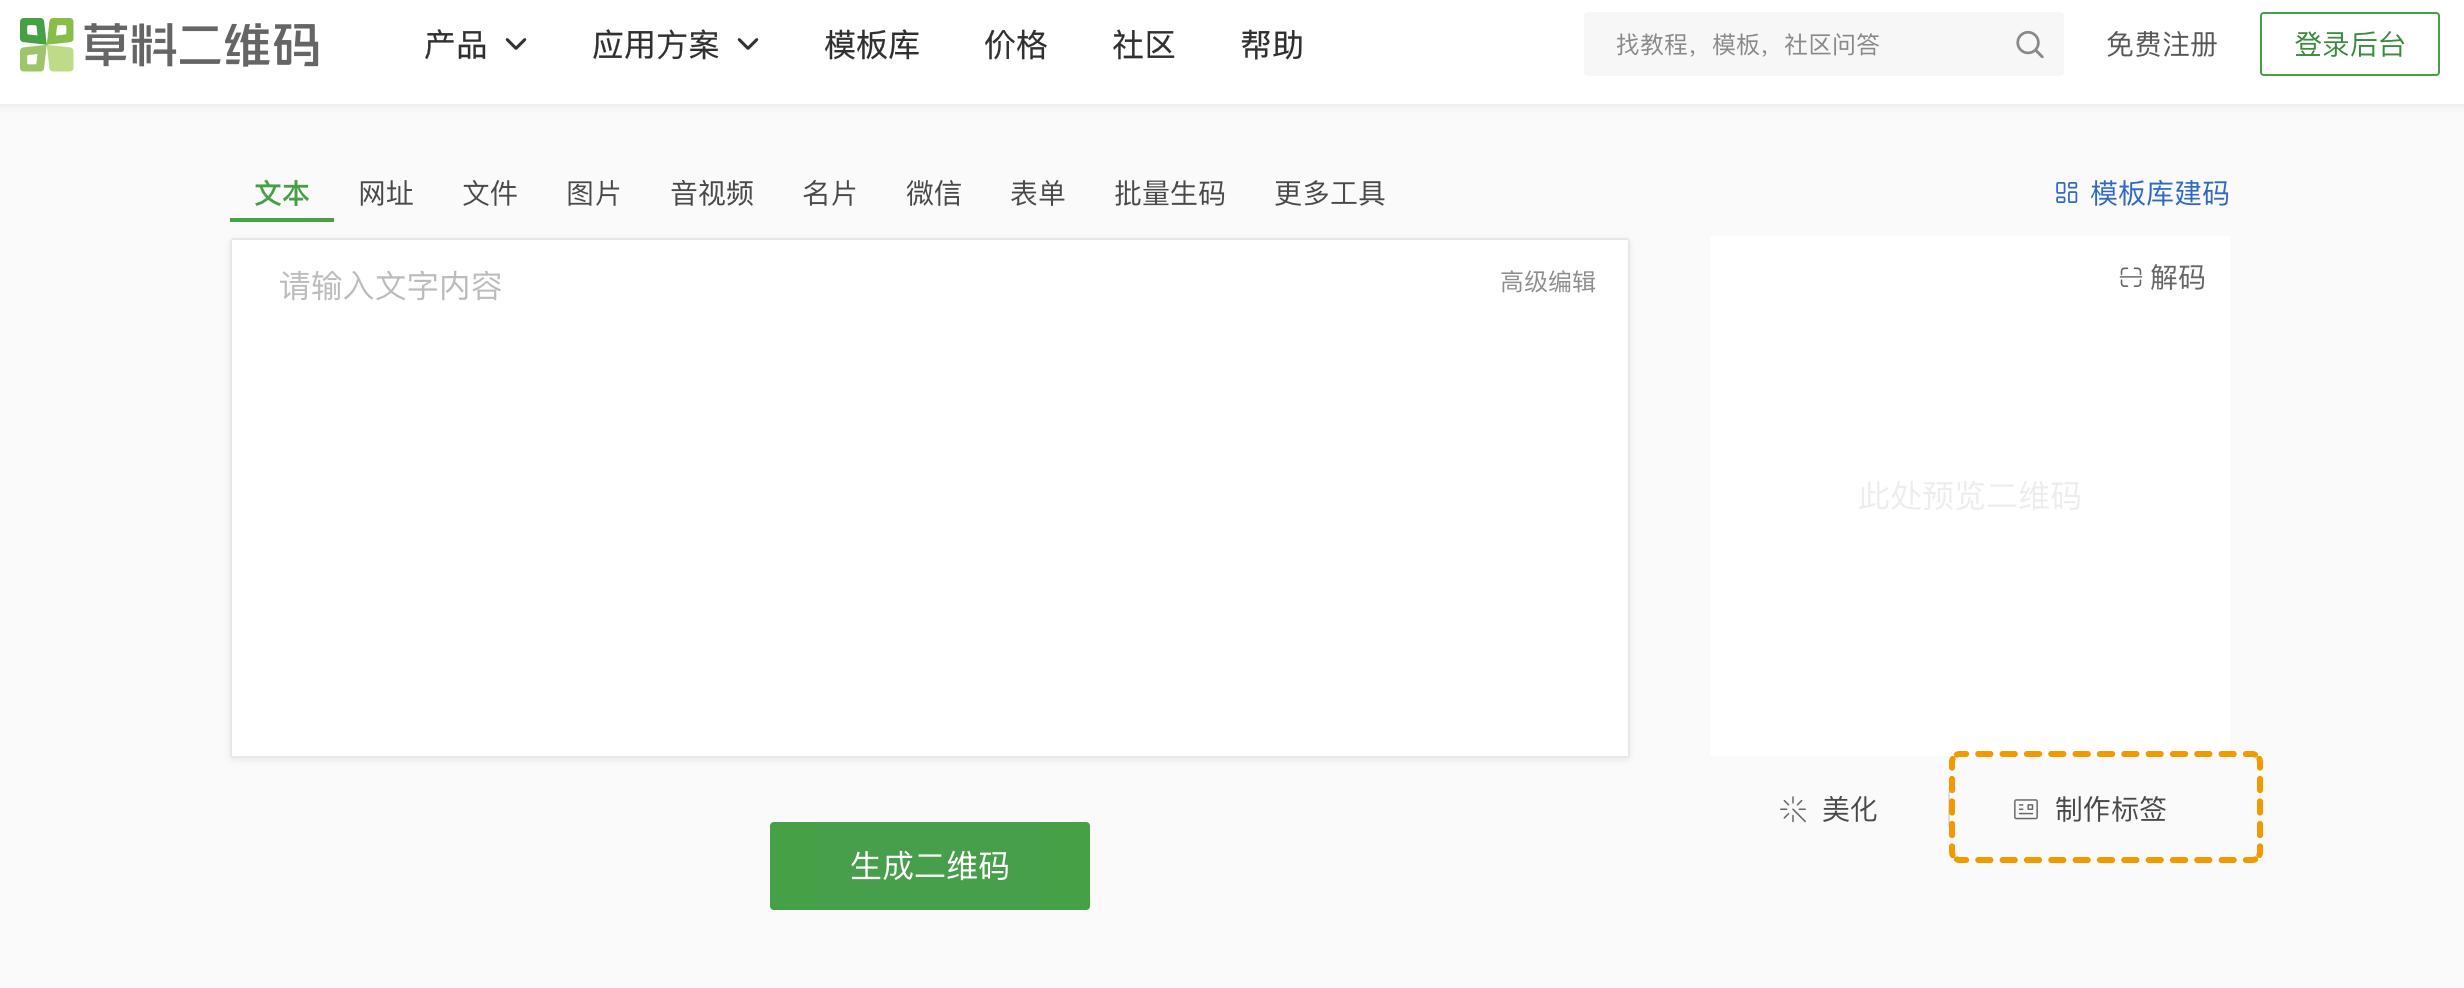Click the 社区 menu item

(x=1141, y=45)
